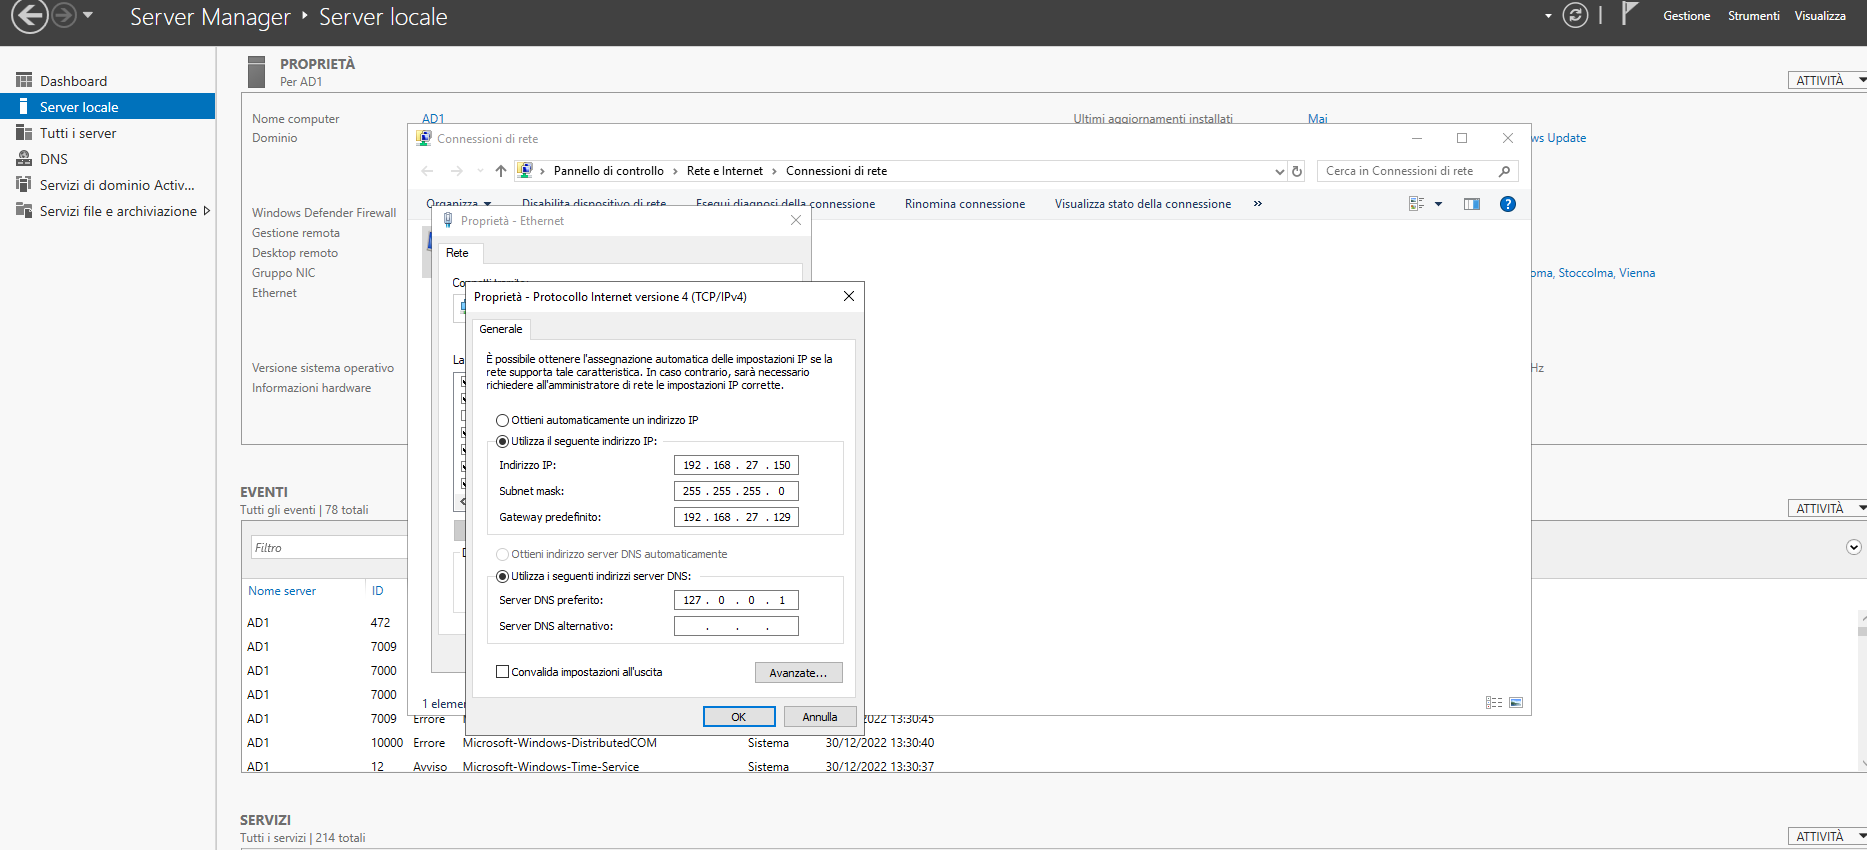The height and width of the screenshot is (850, 1867).
Task: Click the address bar network location icon
Action: [x=525, y=171]
